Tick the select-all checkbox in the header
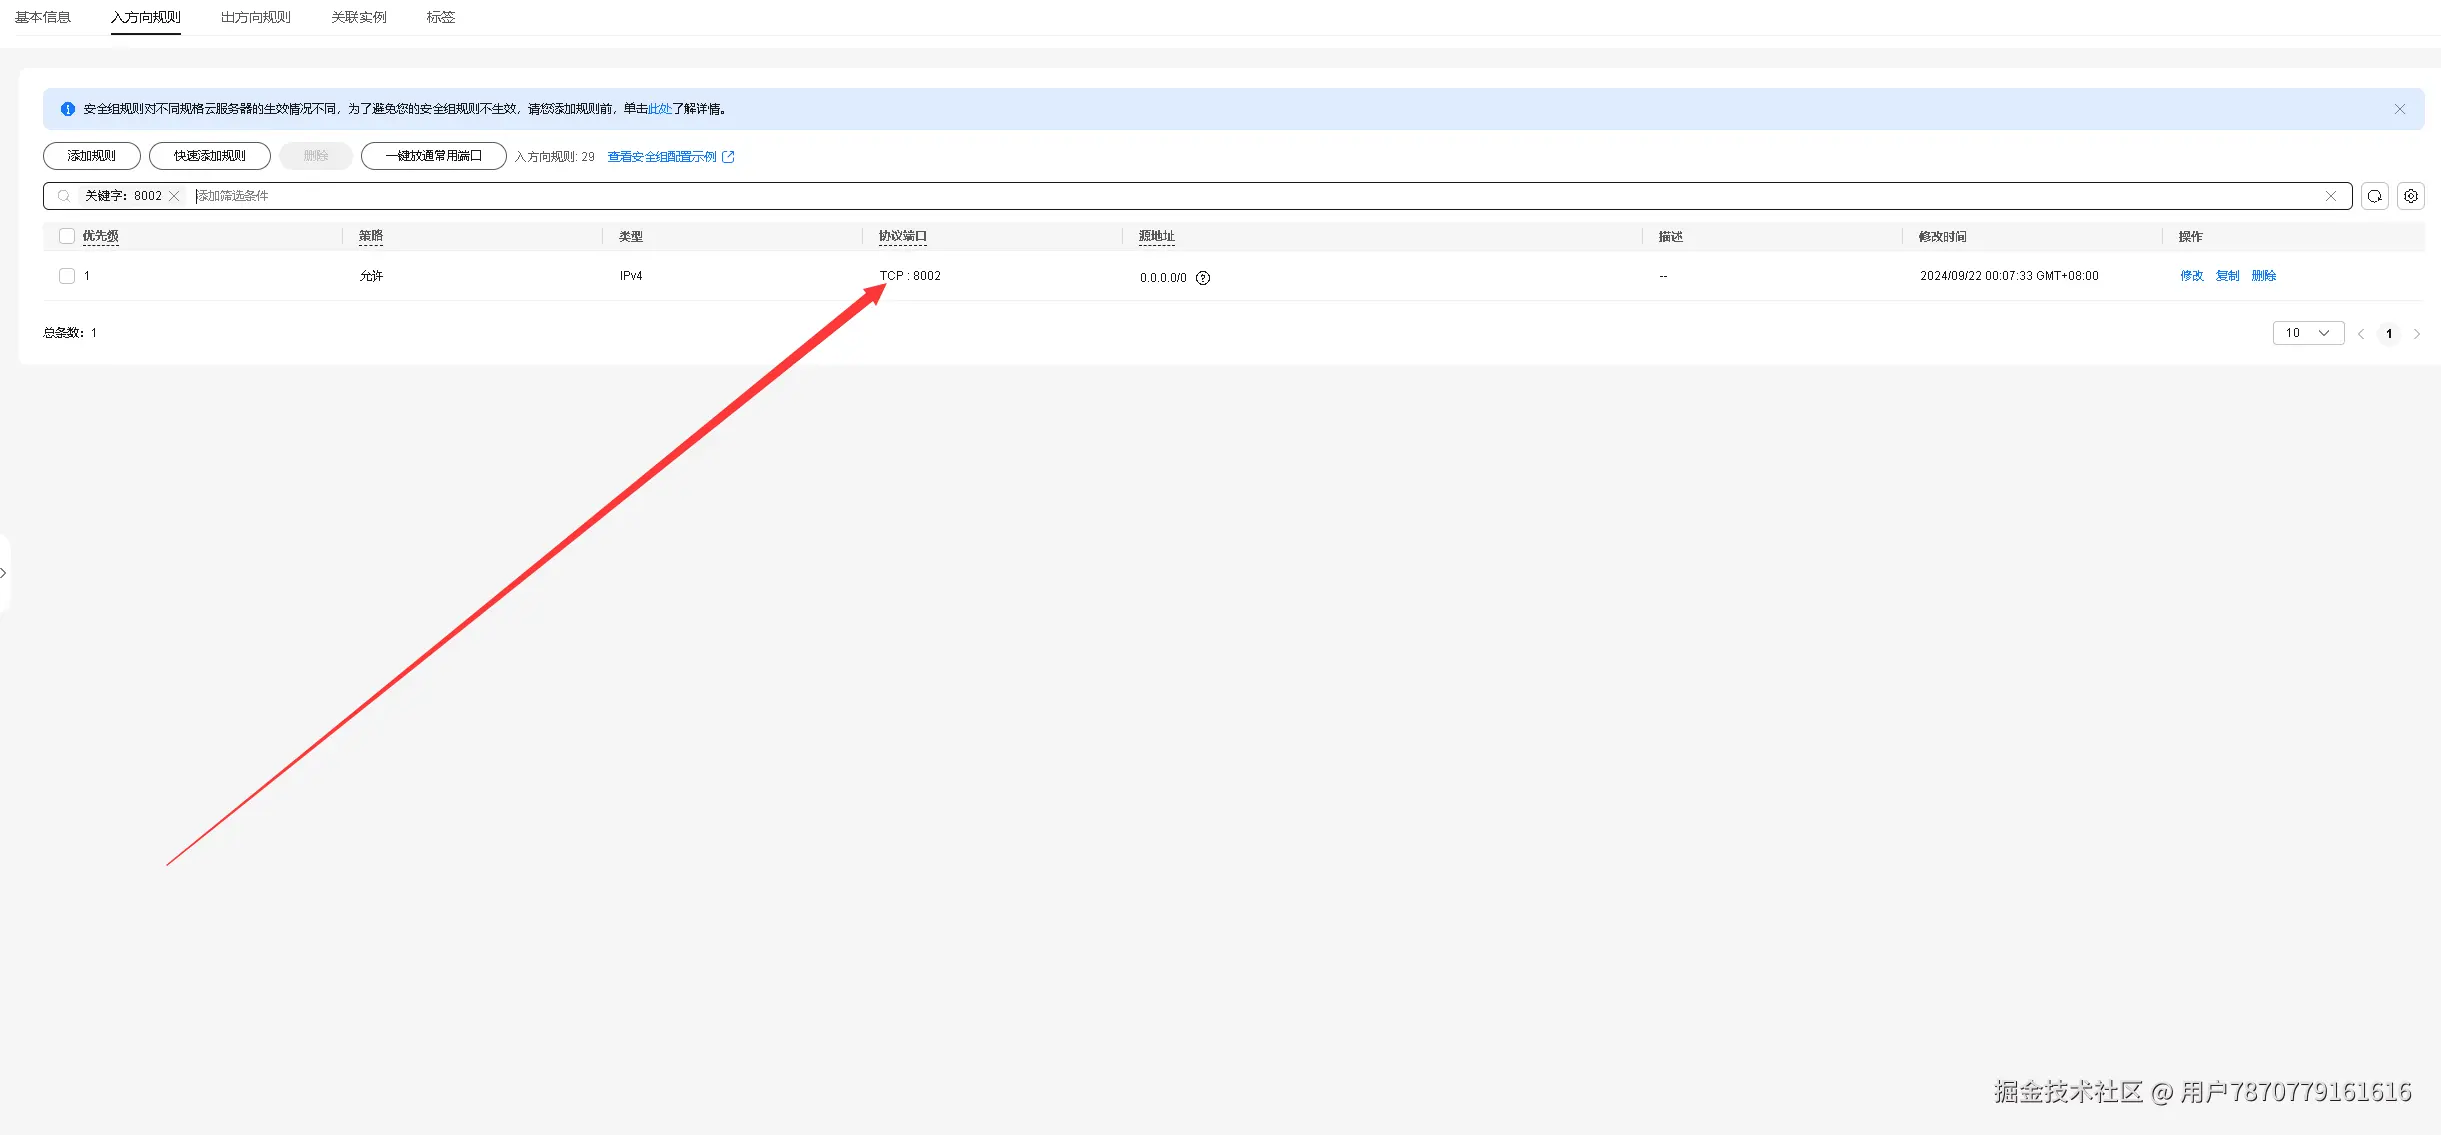Screen dimensions: 2441x1135 67,236
